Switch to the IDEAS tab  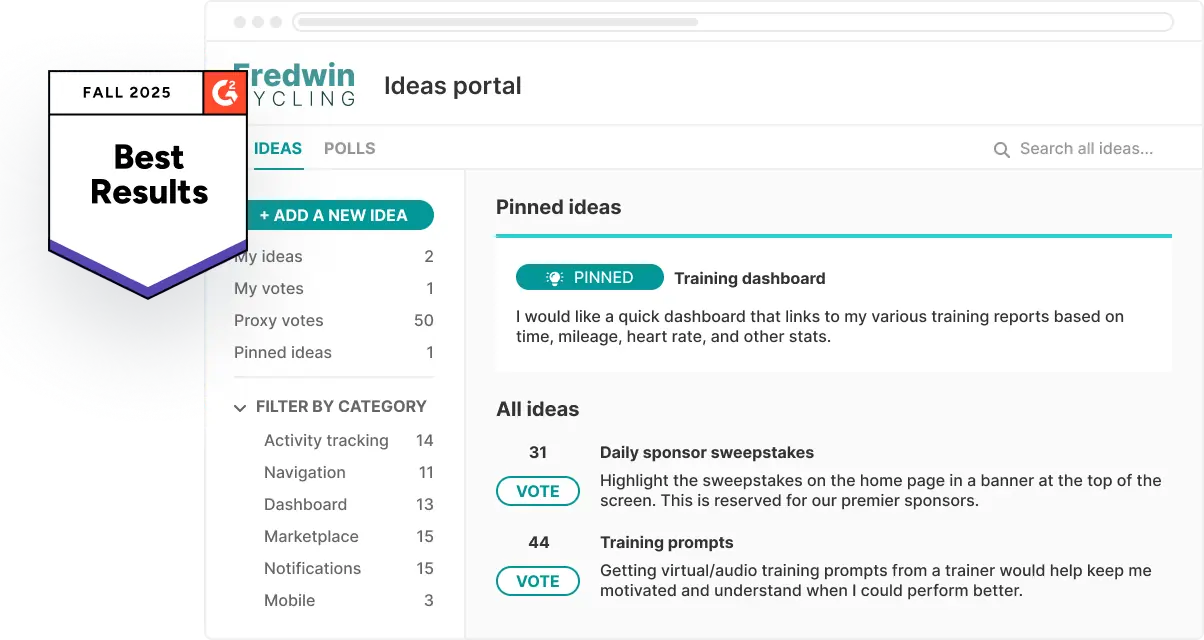(x=277, y=149)
